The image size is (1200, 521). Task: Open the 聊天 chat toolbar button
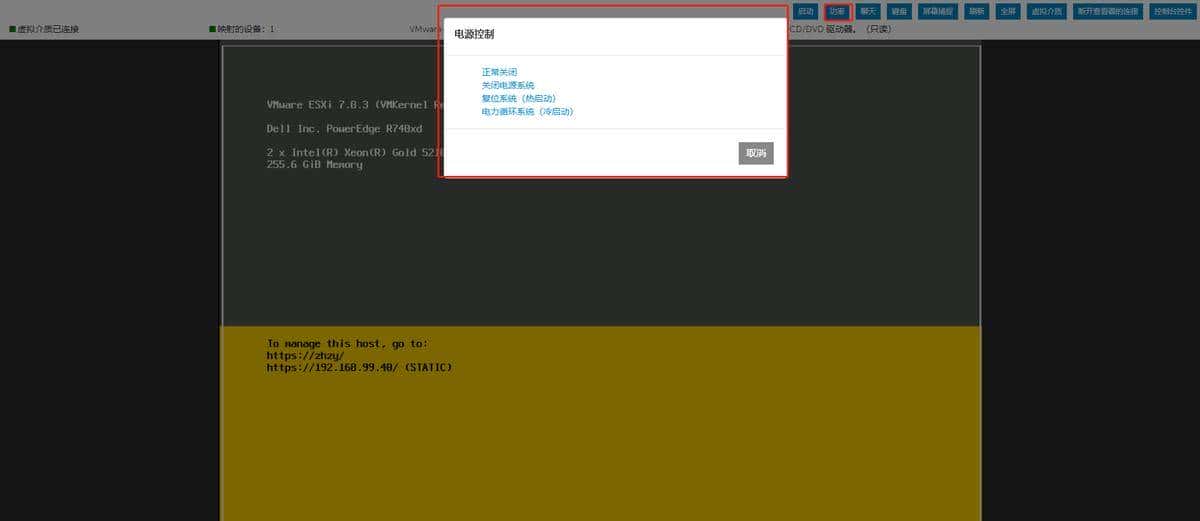click(868, 12)
